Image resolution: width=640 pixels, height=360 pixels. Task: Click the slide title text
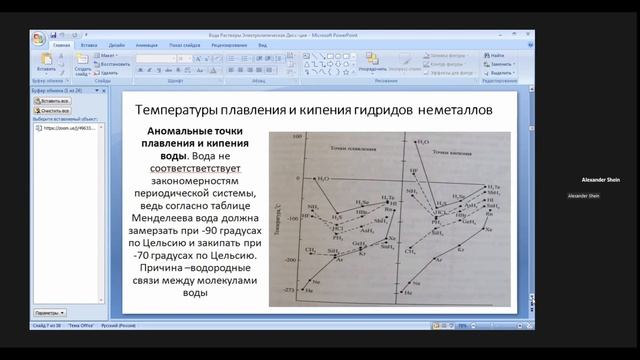coord(314,110)
